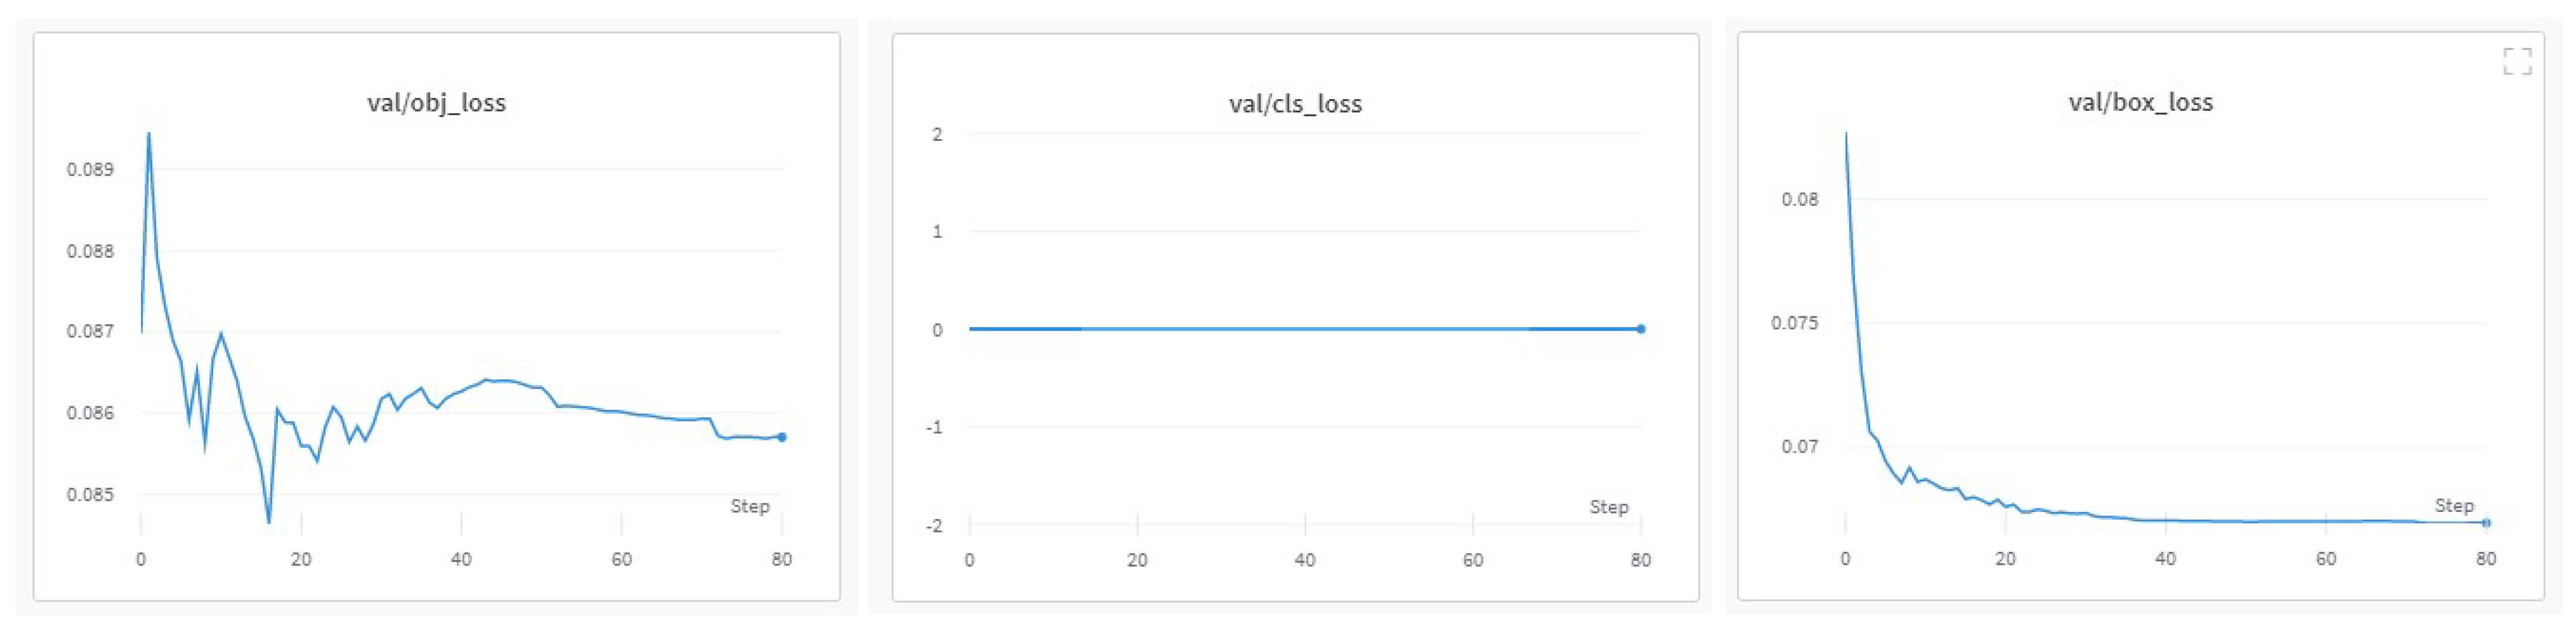Click the fullscreen icon on val/box_loss panel
The height and width of the screenshot is (630, 2576).
click(x=2517, y=61)
